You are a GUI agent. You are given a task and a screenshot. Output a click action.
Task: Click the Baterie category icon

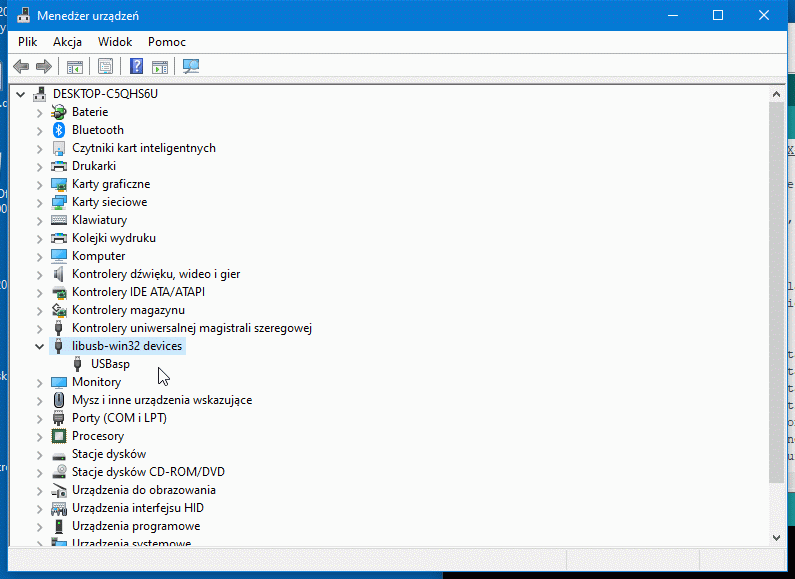click(x=59, y=112)
